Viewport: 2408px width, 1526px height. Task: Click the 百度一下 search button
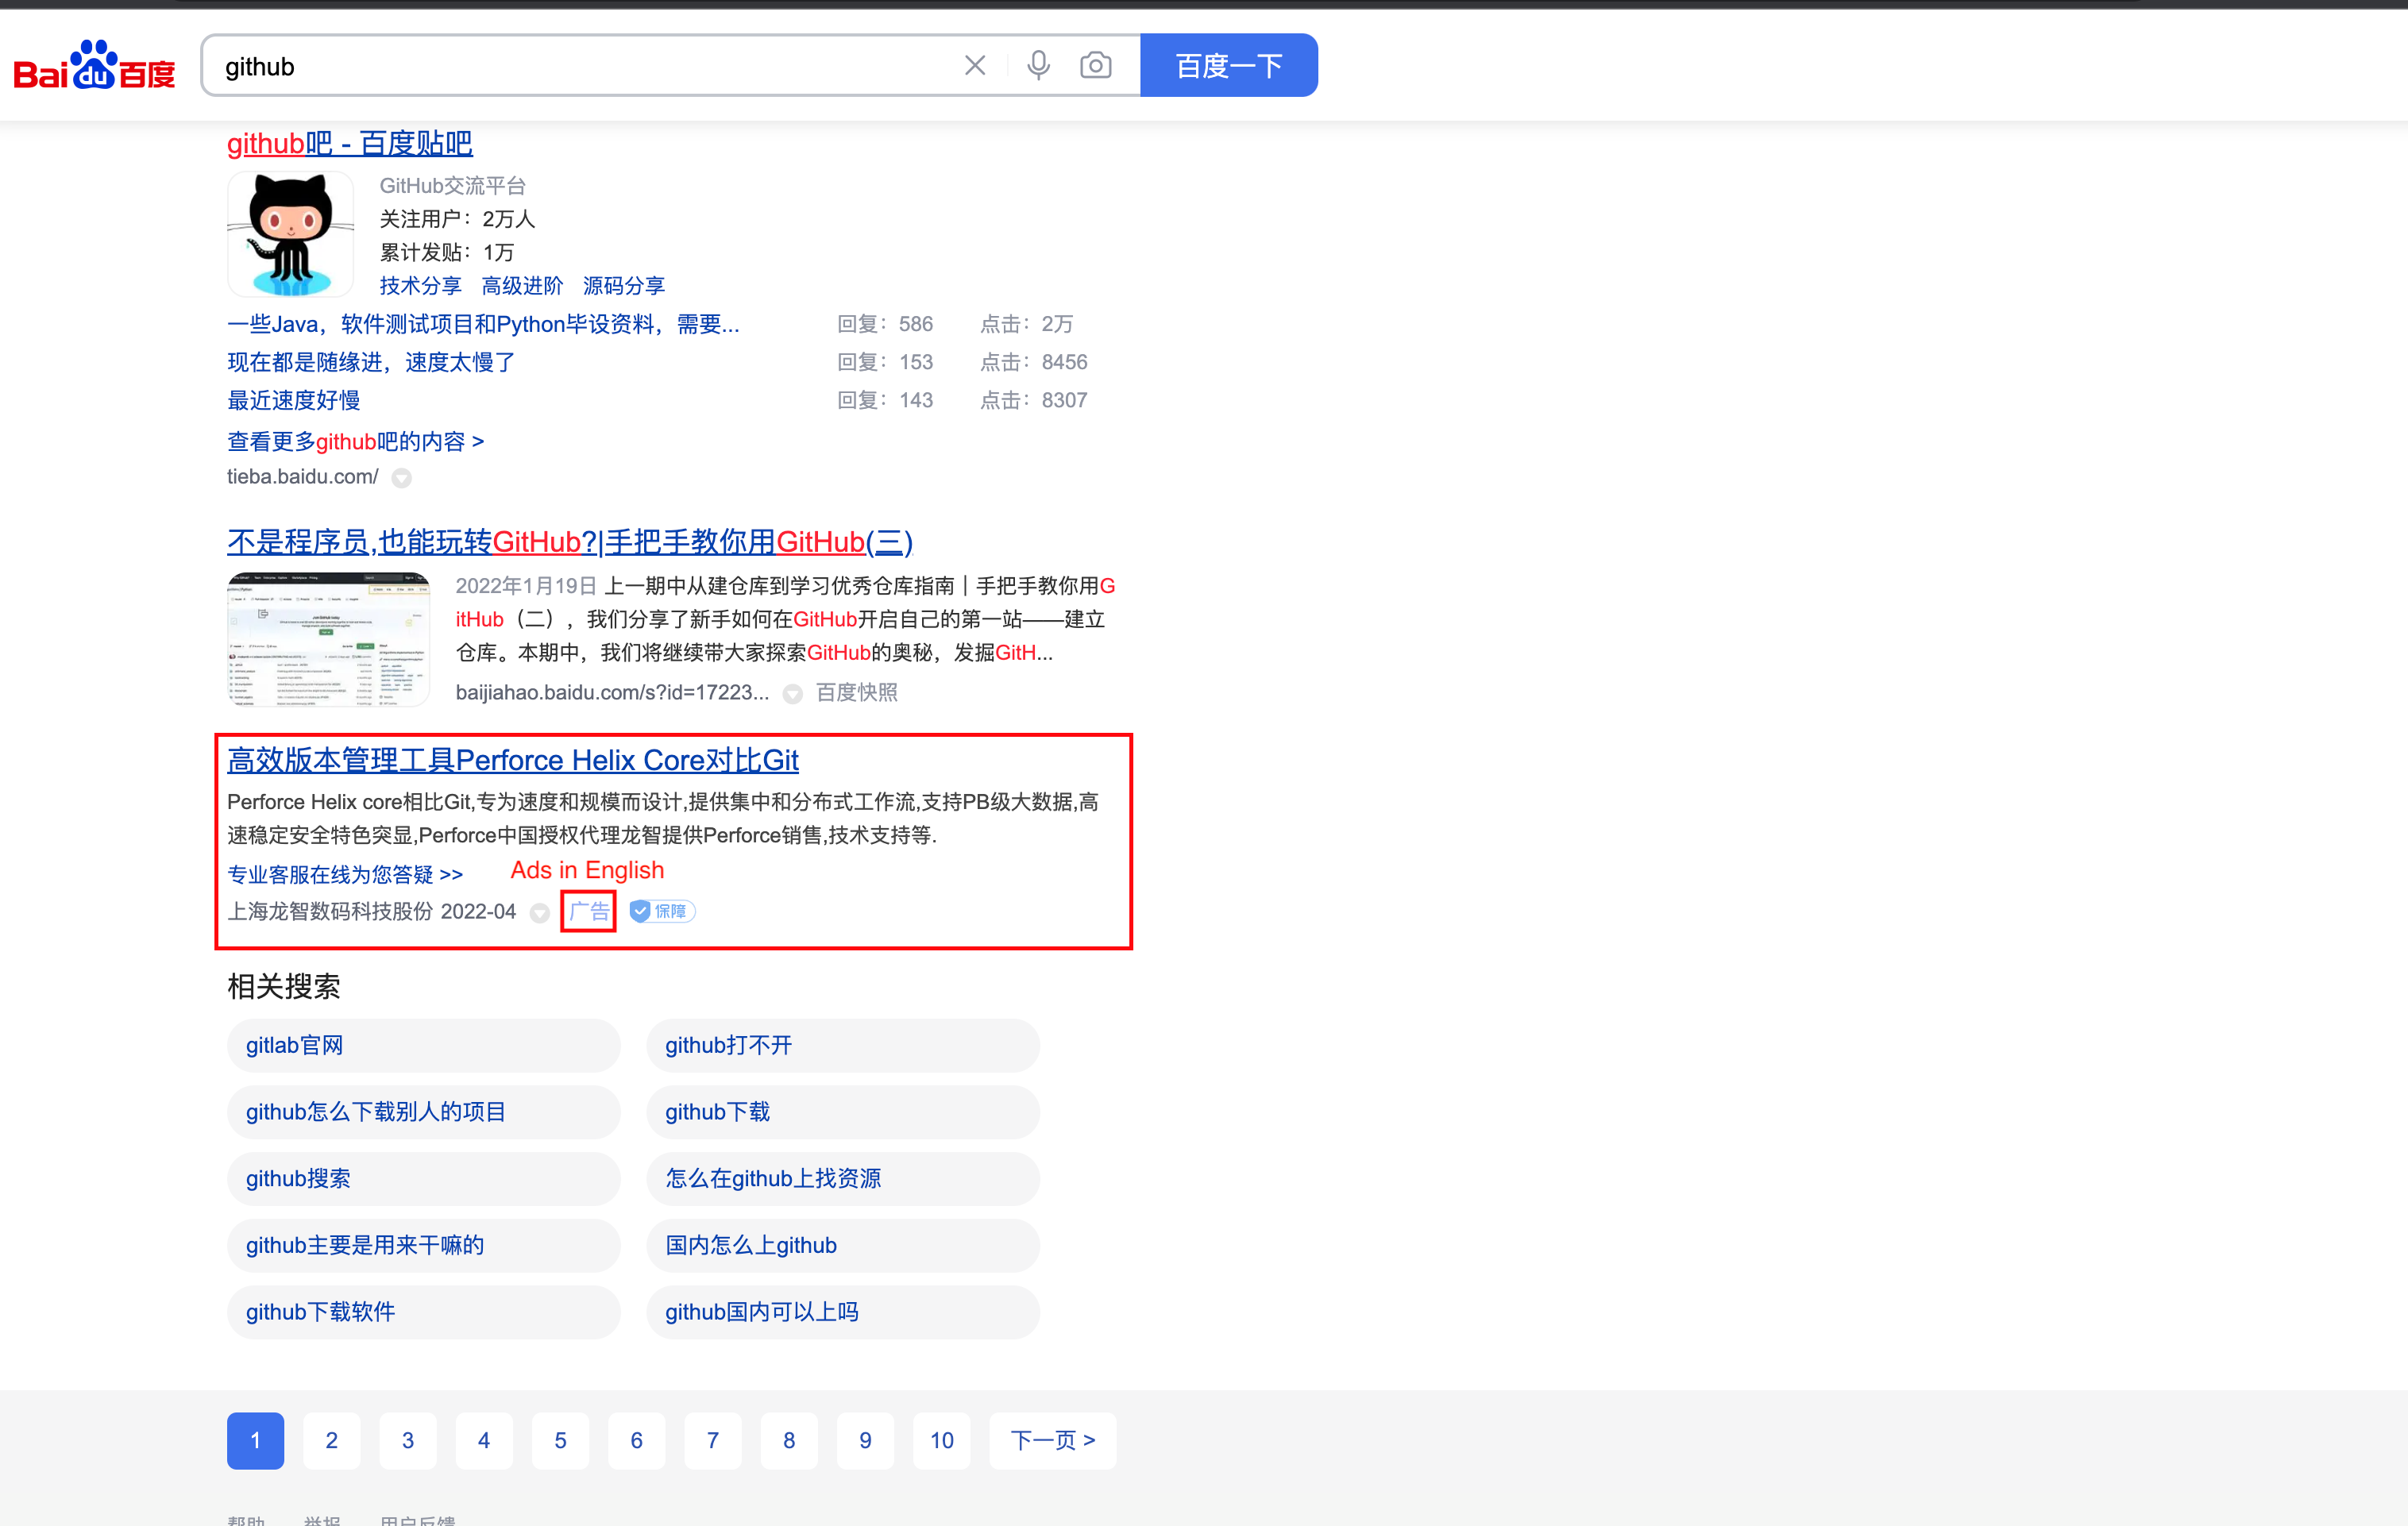coord(1228,64)
